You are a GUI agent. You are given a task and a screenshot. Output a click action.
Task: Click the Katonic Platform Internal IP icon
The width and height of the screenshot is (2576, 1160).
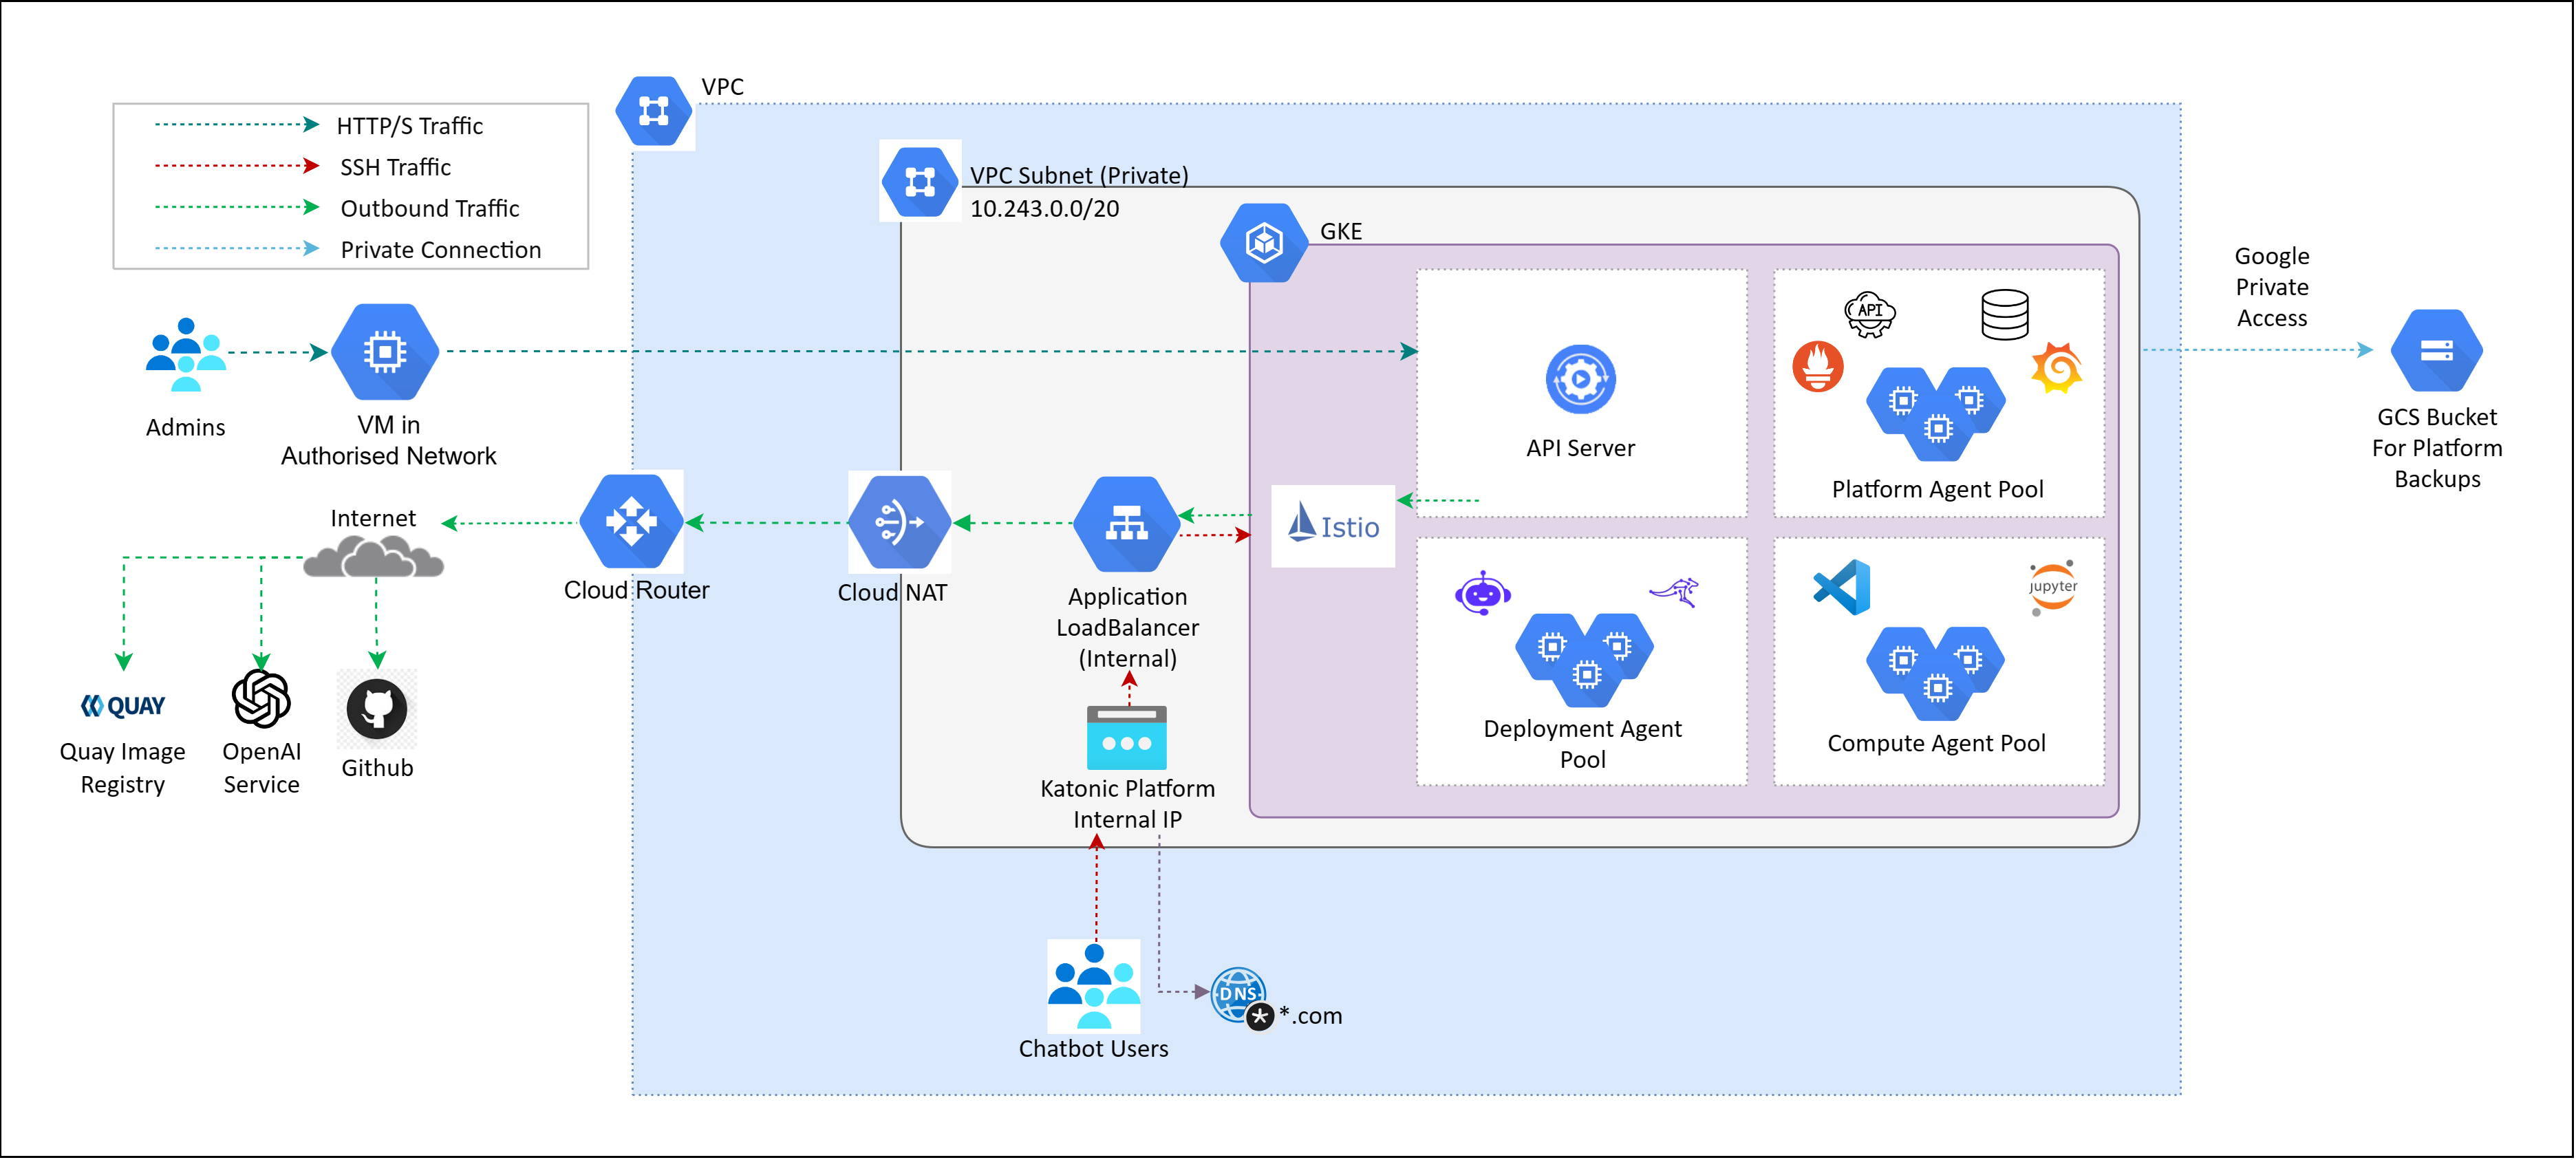tap(1127, 738)
